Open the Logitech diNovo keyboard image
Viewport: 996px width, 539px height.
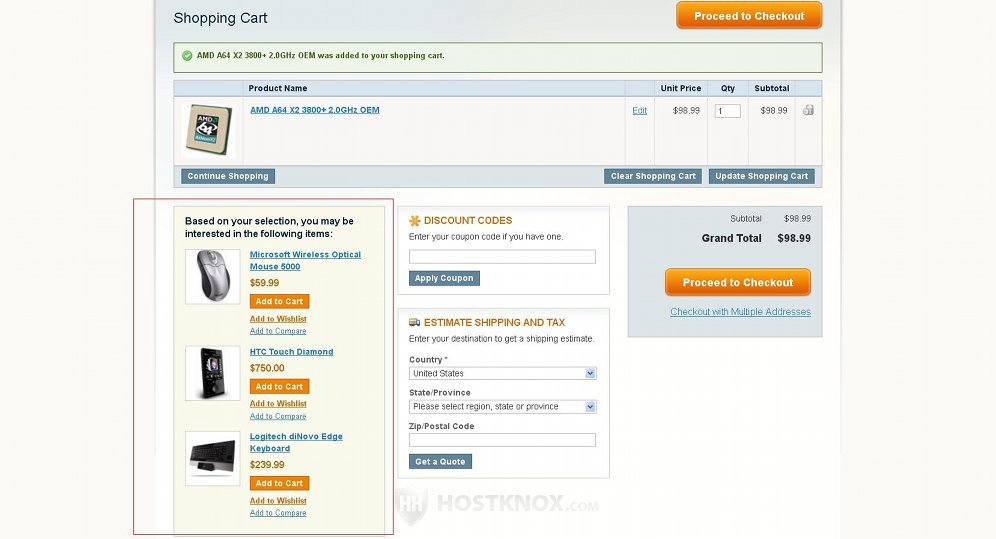click(x=212, y=458)
